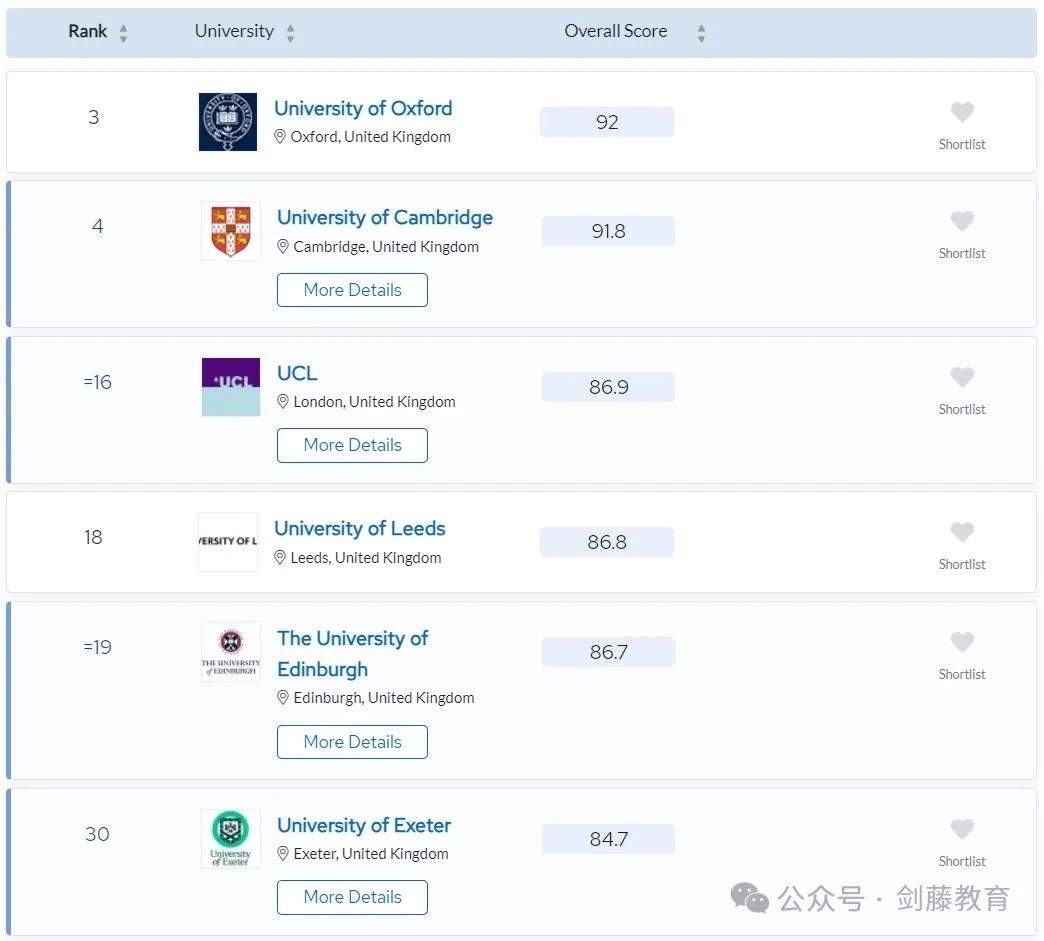Open University of Cambridge link
Viewport: 1044px width, 941px height.
(385, 217)
